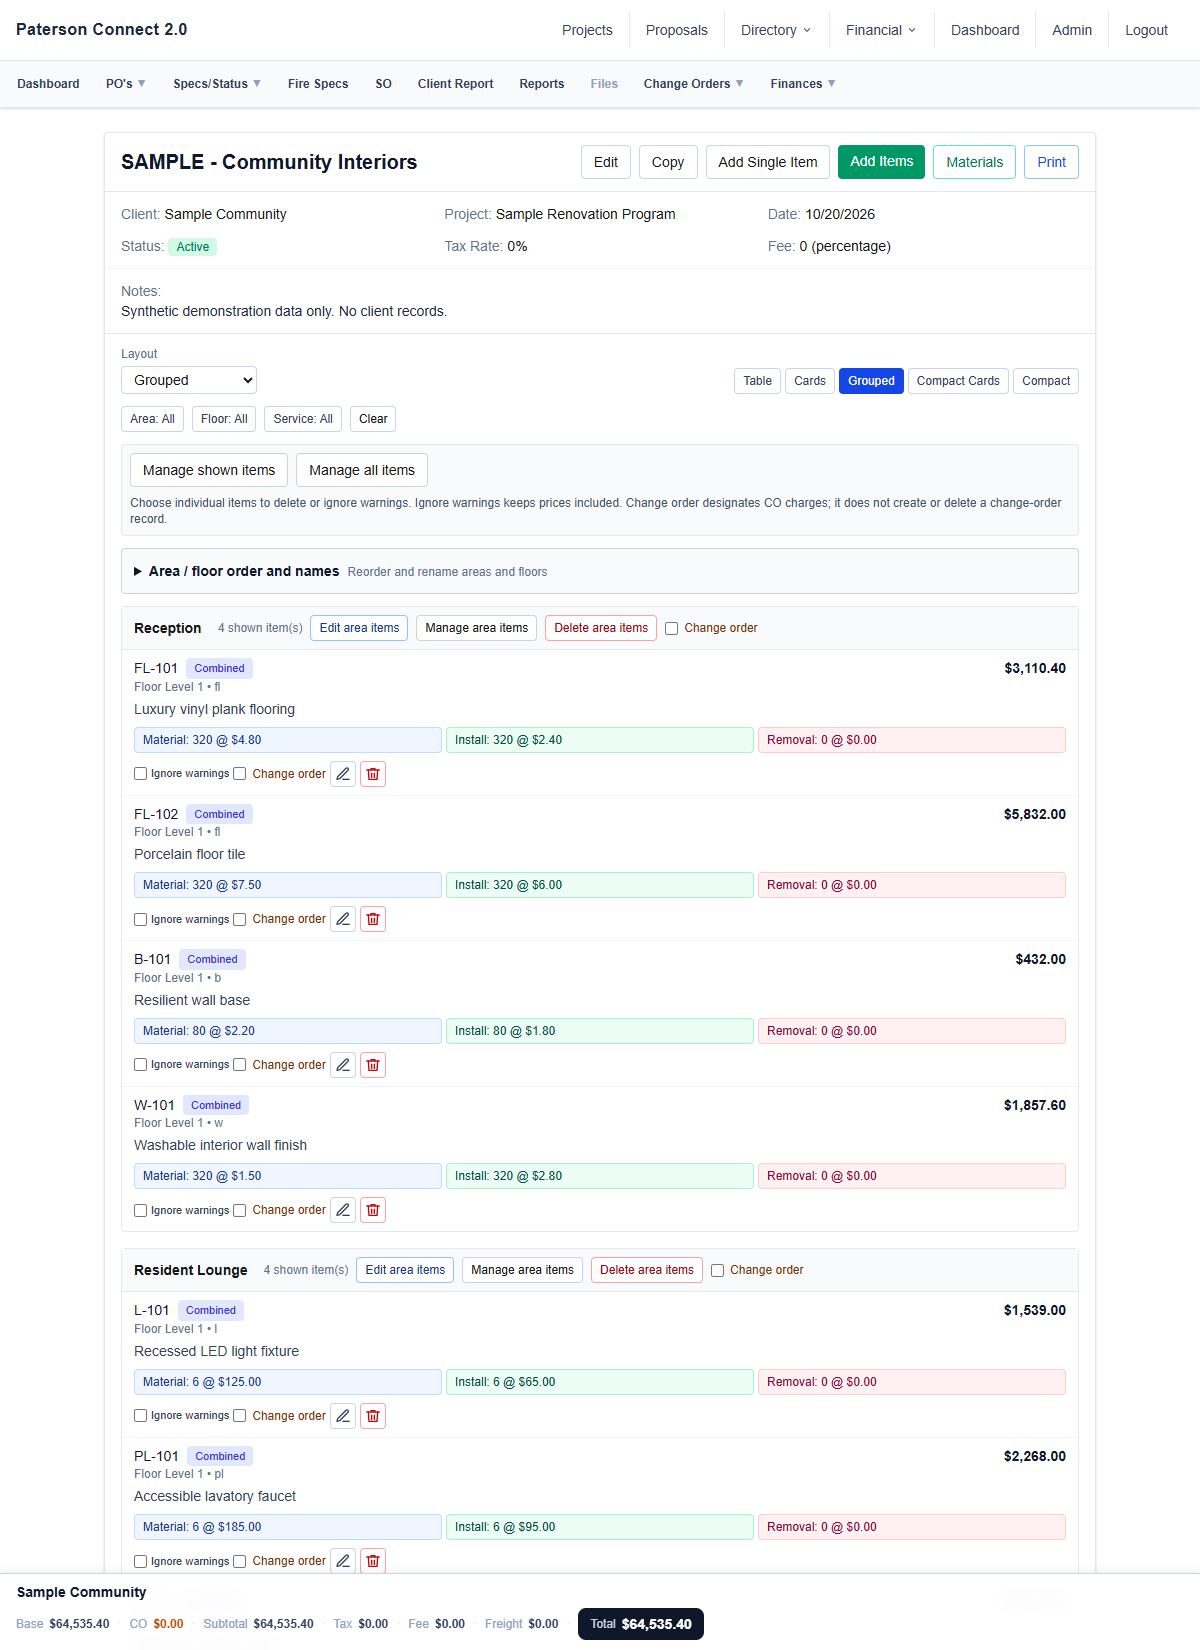Edit the W-101 wall finish item
Image resolution: width=1200 pixels, height=1650 pixels.
pos(343,1210)
